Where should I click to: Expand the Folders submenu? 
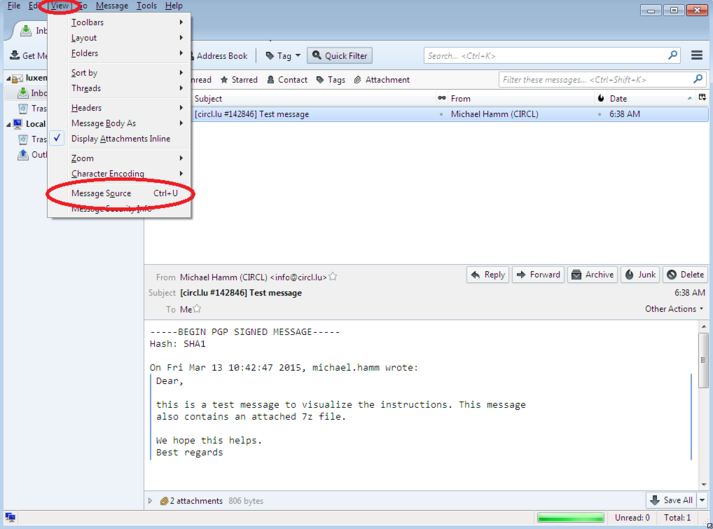120,53
